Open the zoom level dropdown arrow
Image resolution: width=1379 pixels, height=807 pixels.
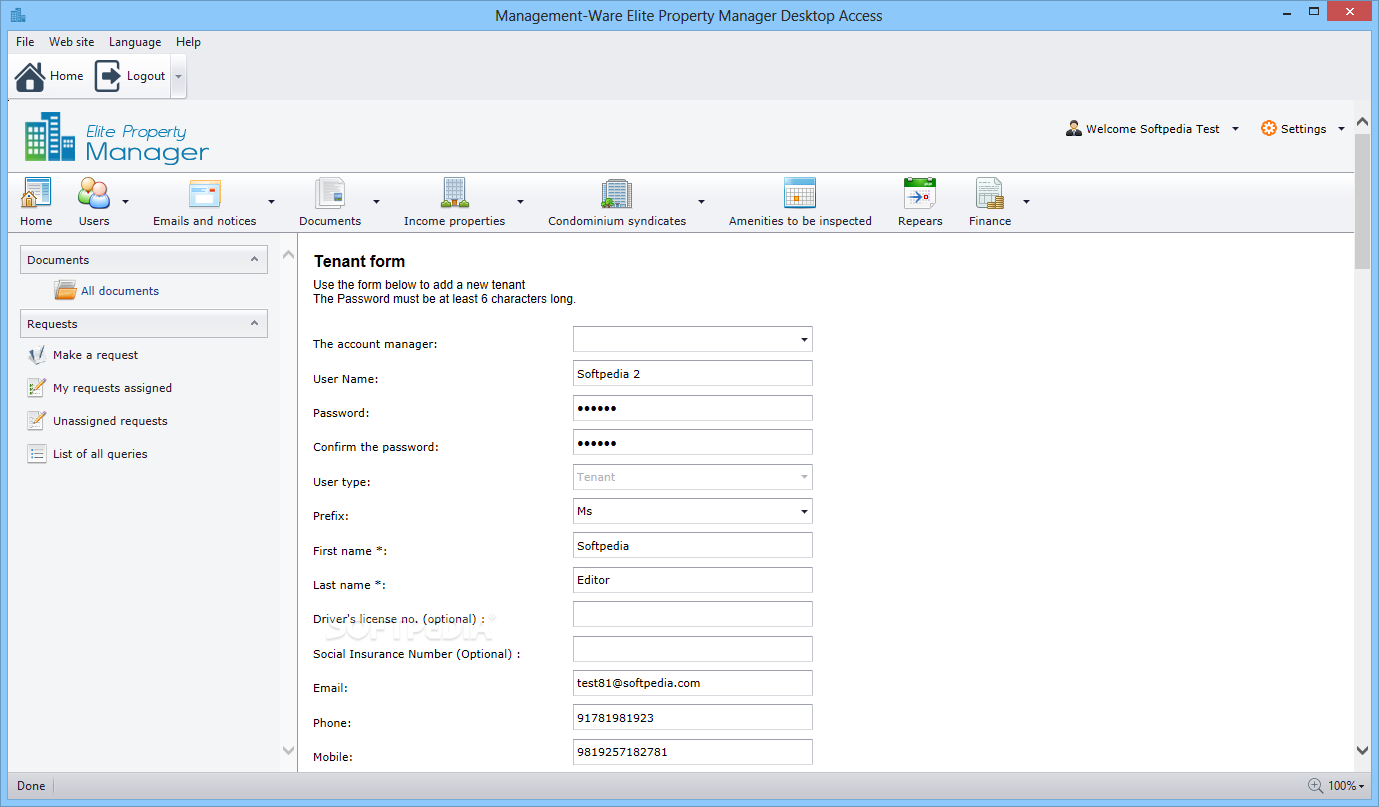pos(1362,786)
